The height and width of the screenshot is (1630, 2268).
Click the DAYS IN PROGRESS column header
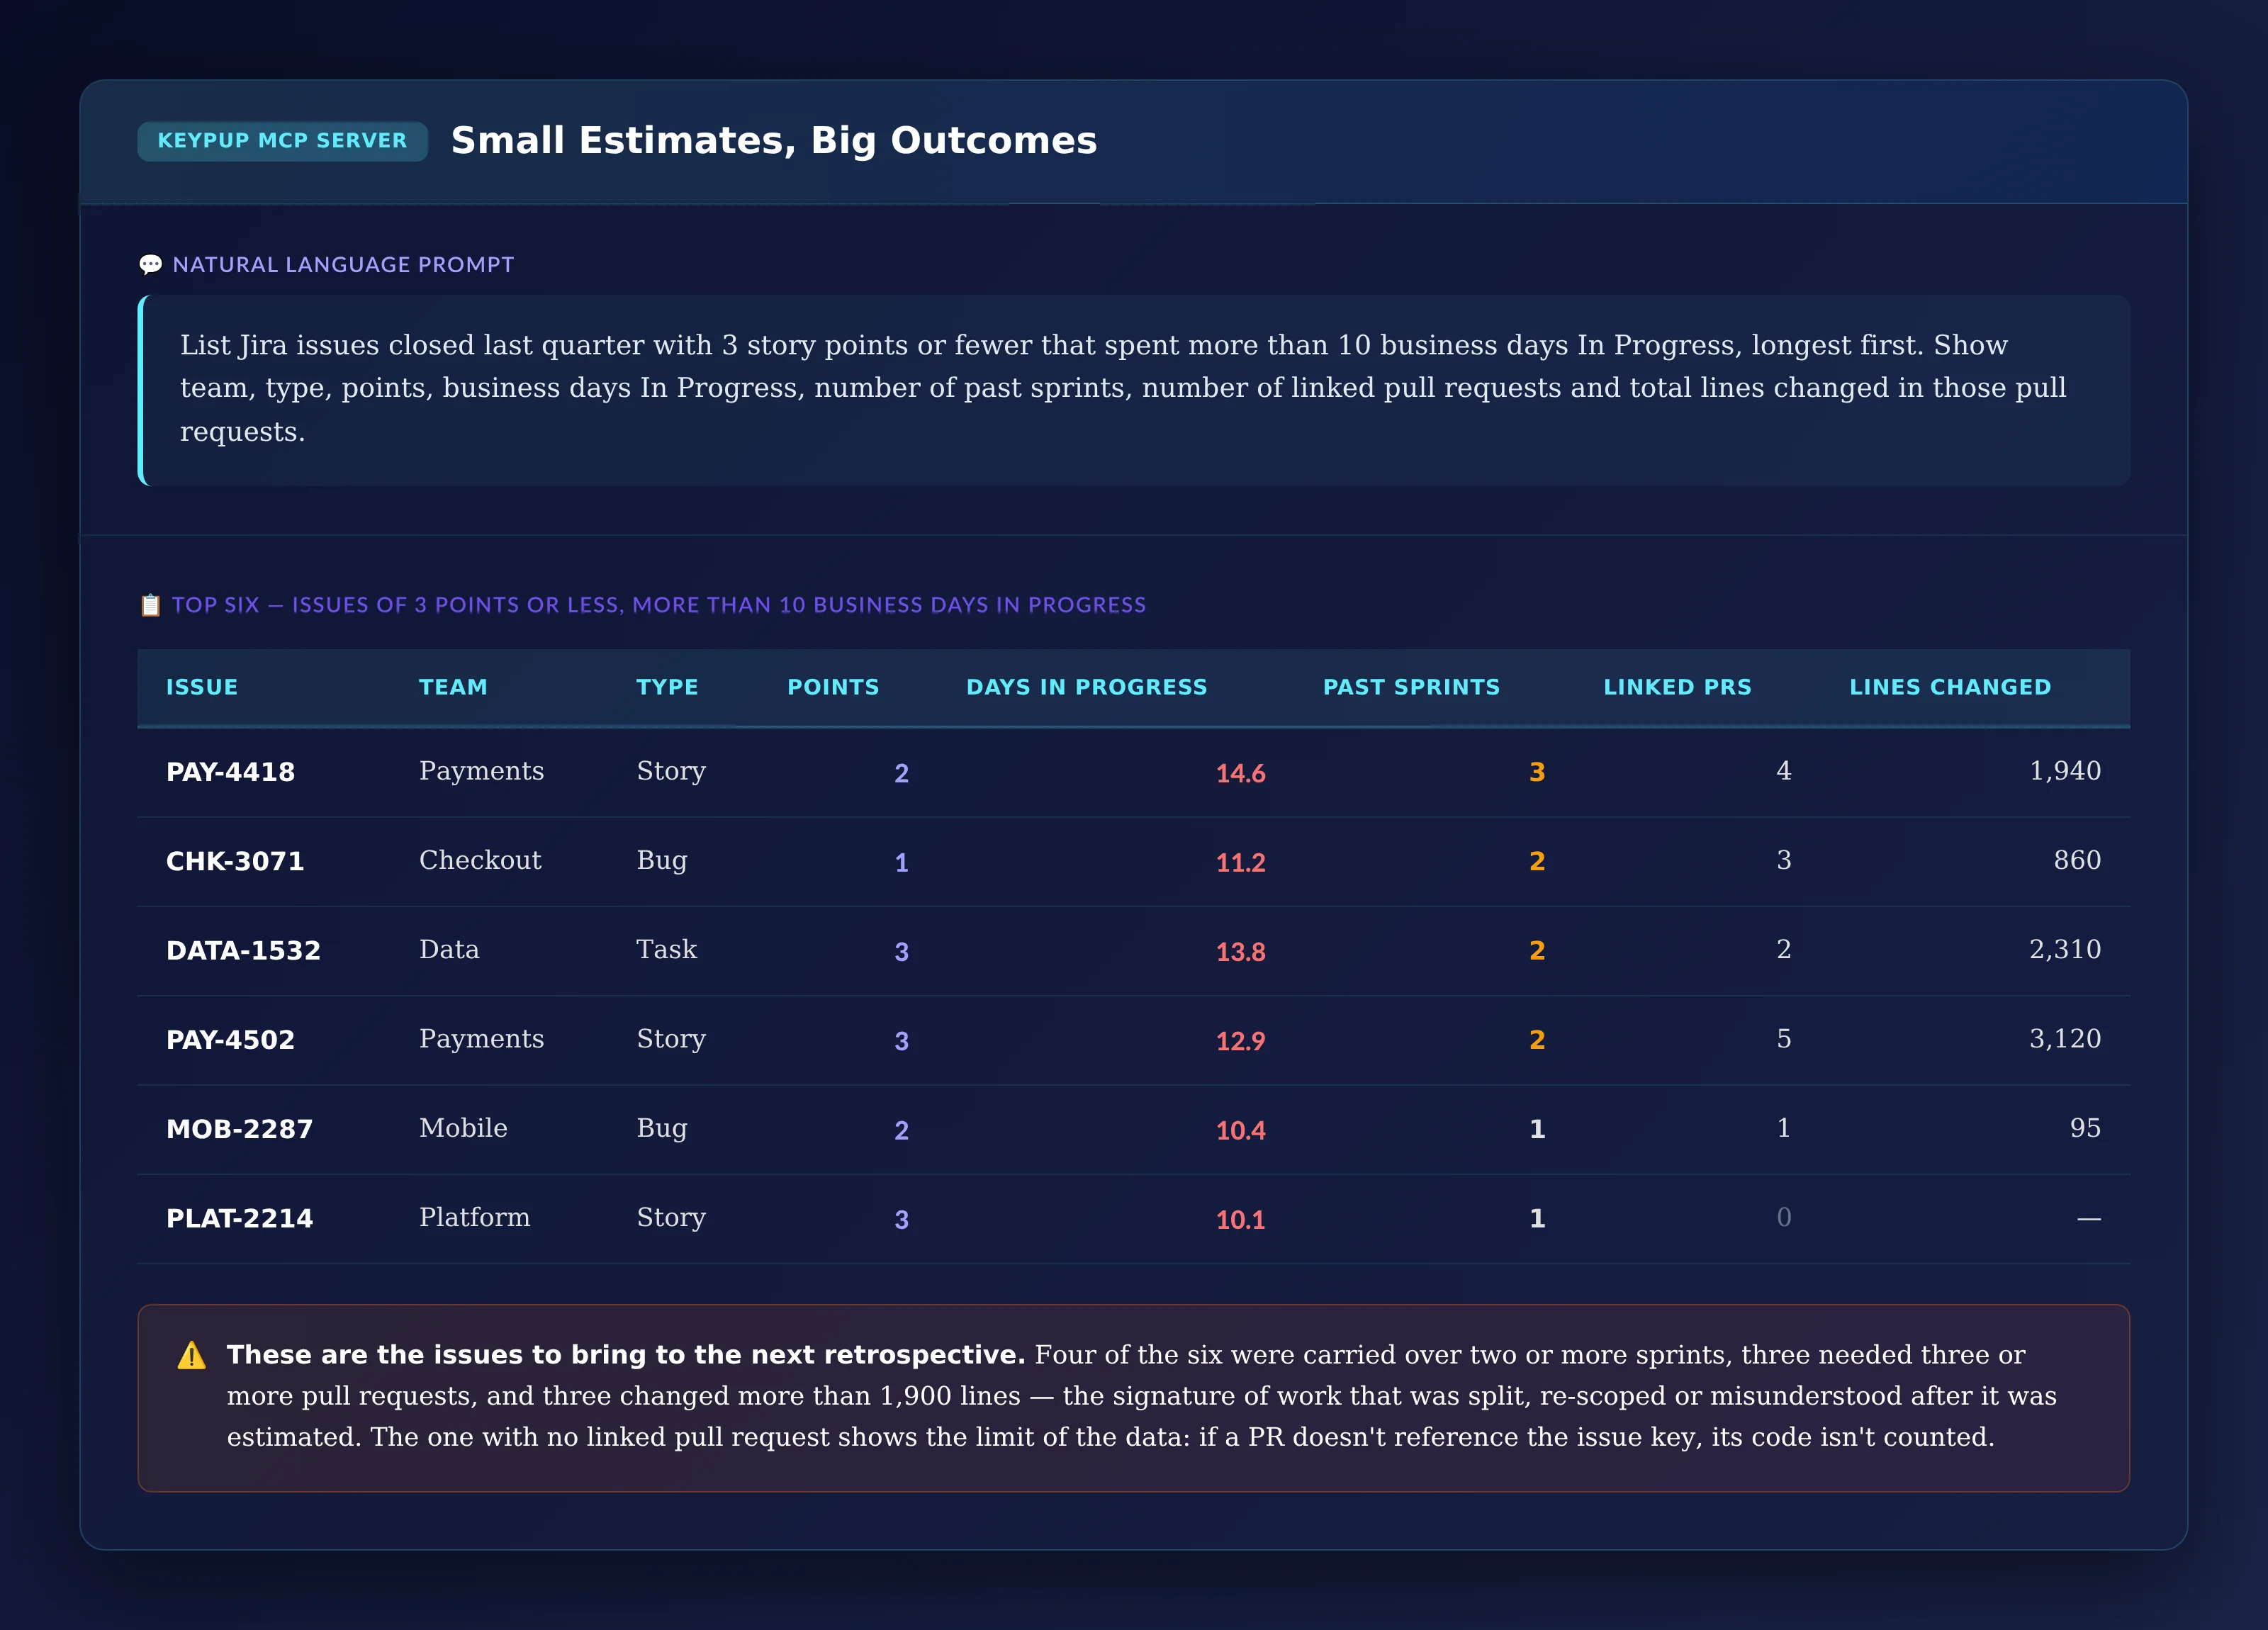pyautogui.click(x=1087, y=687)
